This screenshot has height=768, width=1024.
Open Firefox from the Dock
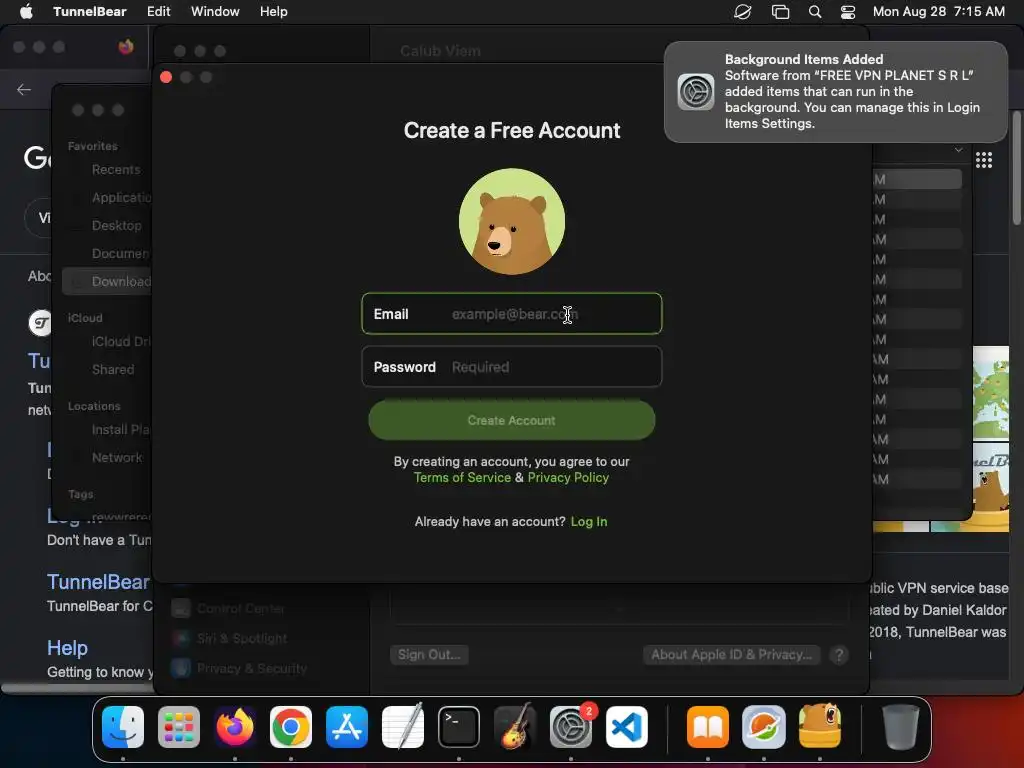pos(234,727)
